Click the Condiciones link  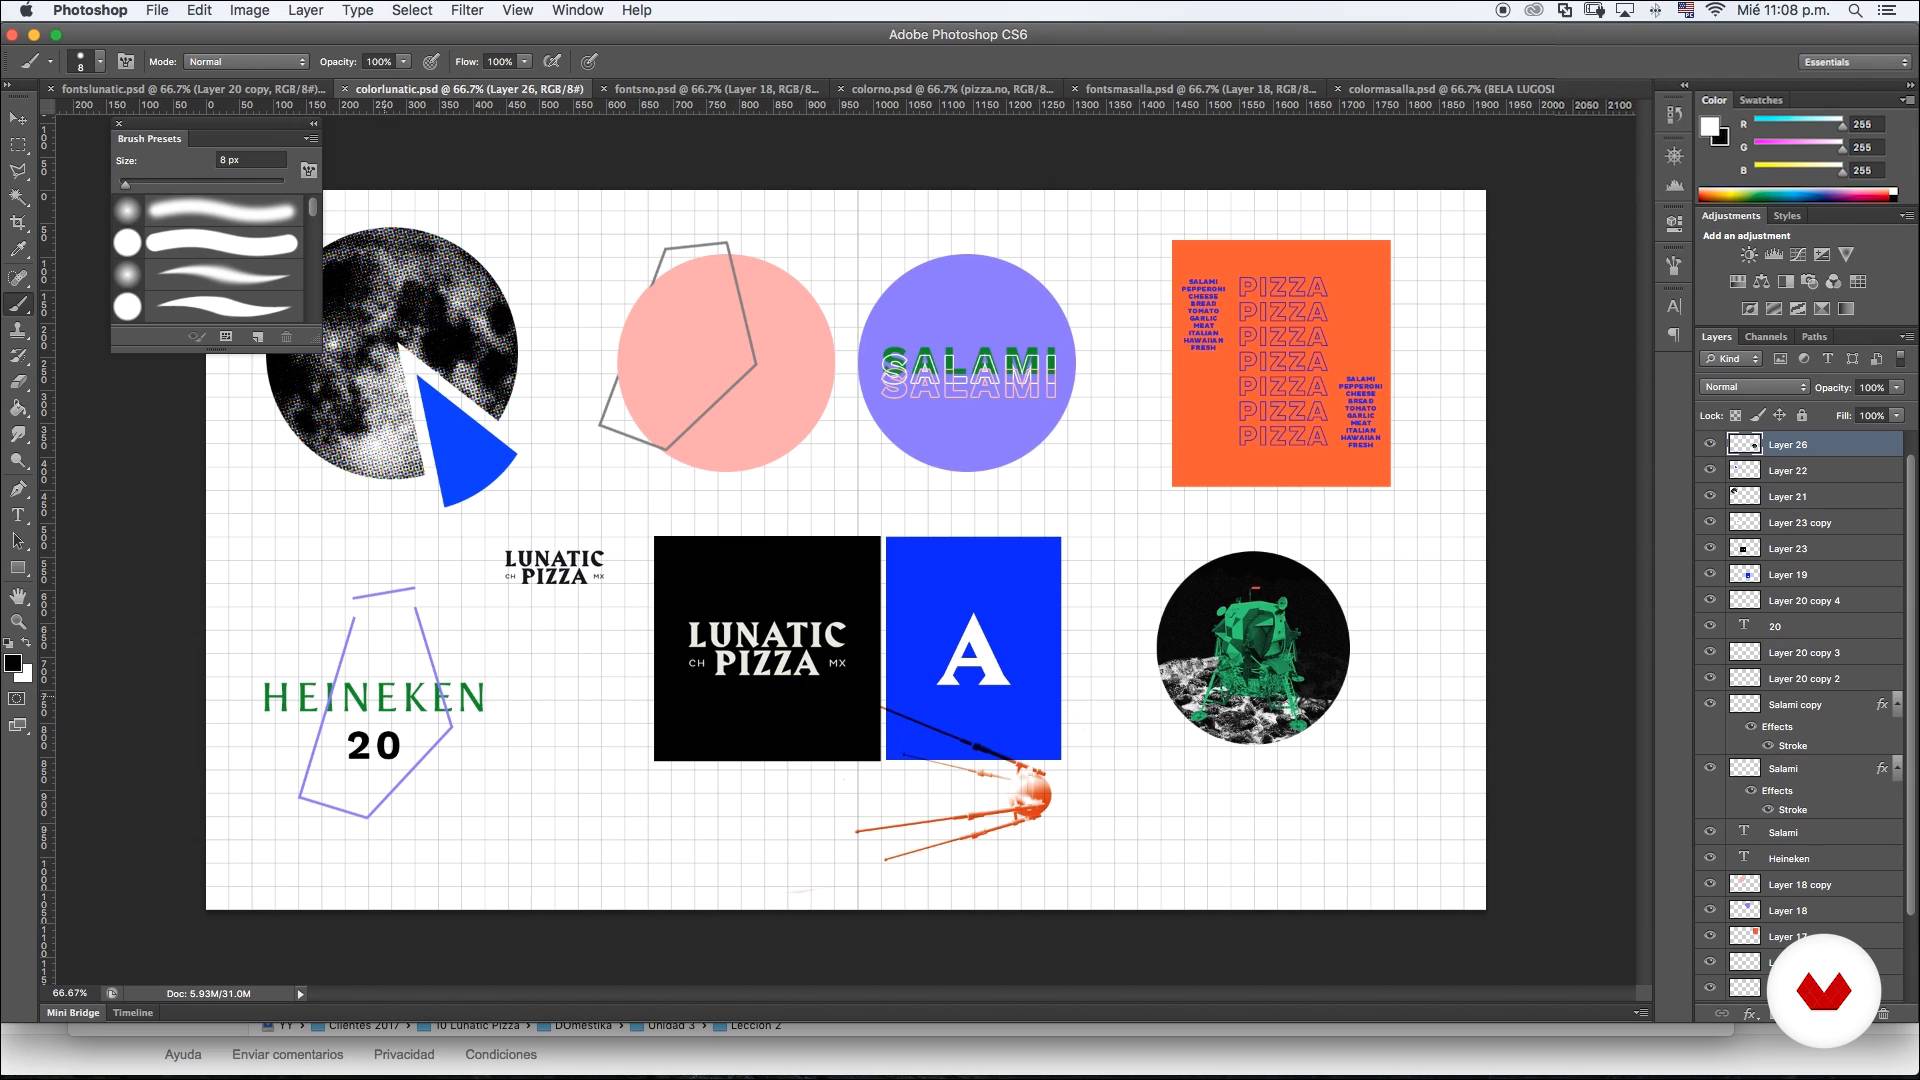click(501, 1055)
